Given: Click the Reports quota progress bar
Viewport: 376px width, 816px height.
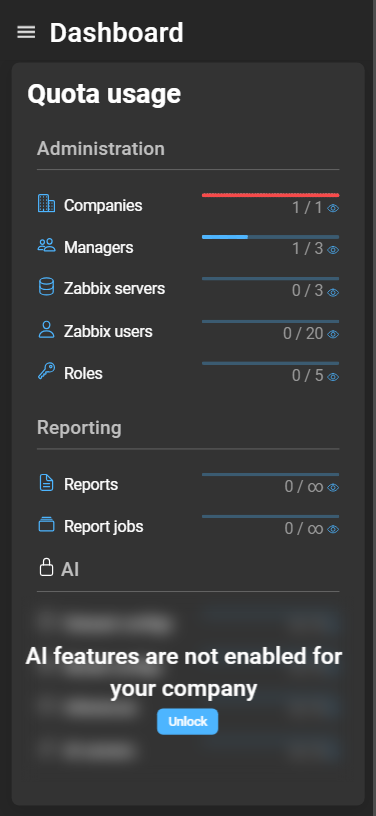Looking at the screenshot, I should point(270,475).
